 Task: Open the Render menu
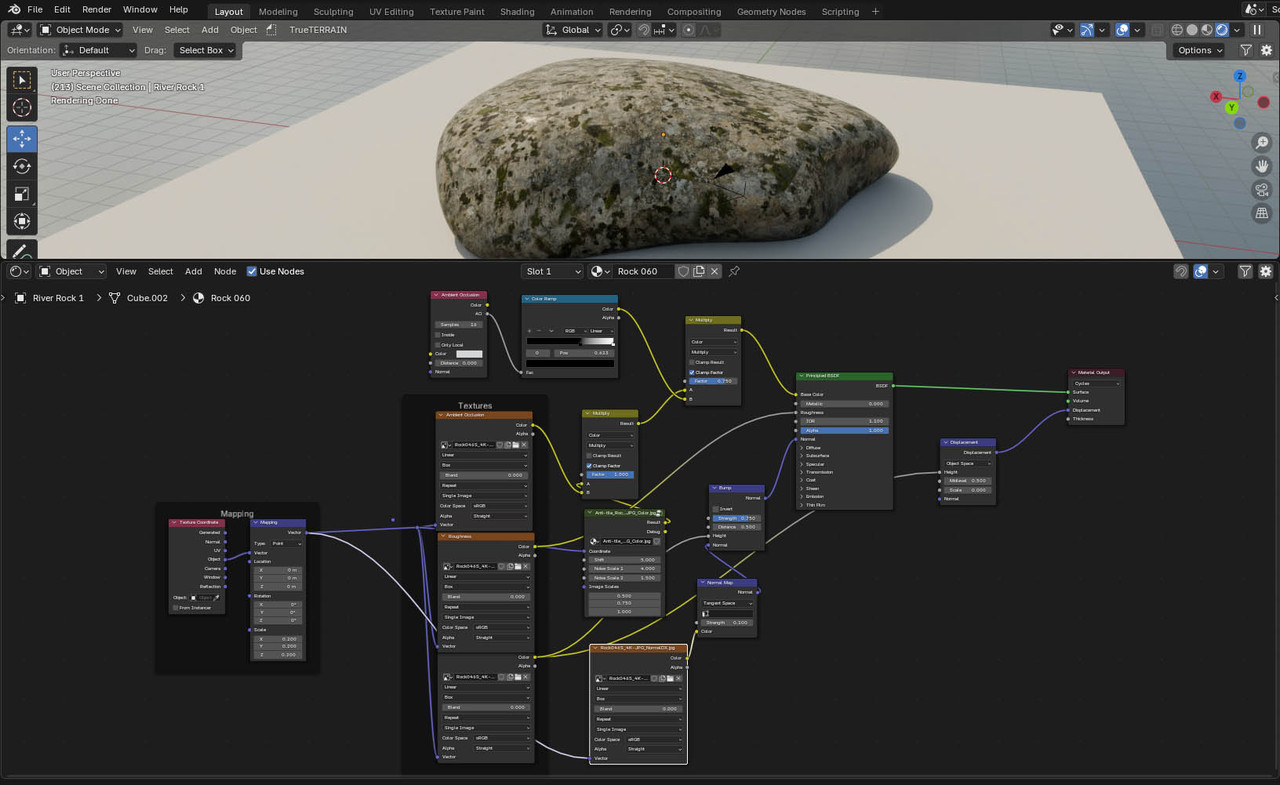[x=96, y=9]
